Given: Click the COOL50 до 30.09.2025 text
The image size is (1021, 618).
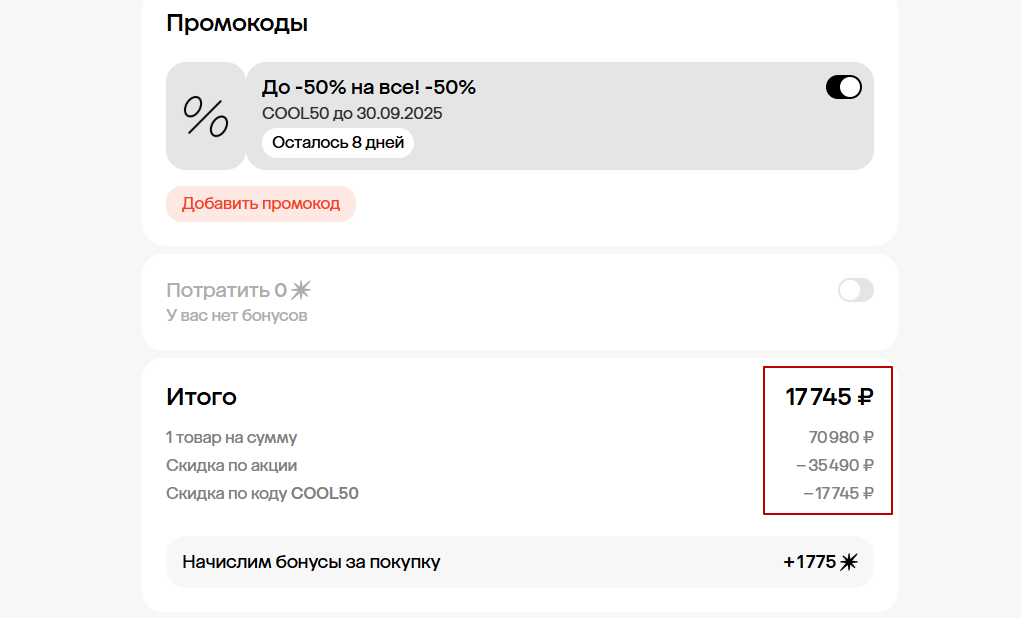Looking at the screenshot, I should coord(352,113).
